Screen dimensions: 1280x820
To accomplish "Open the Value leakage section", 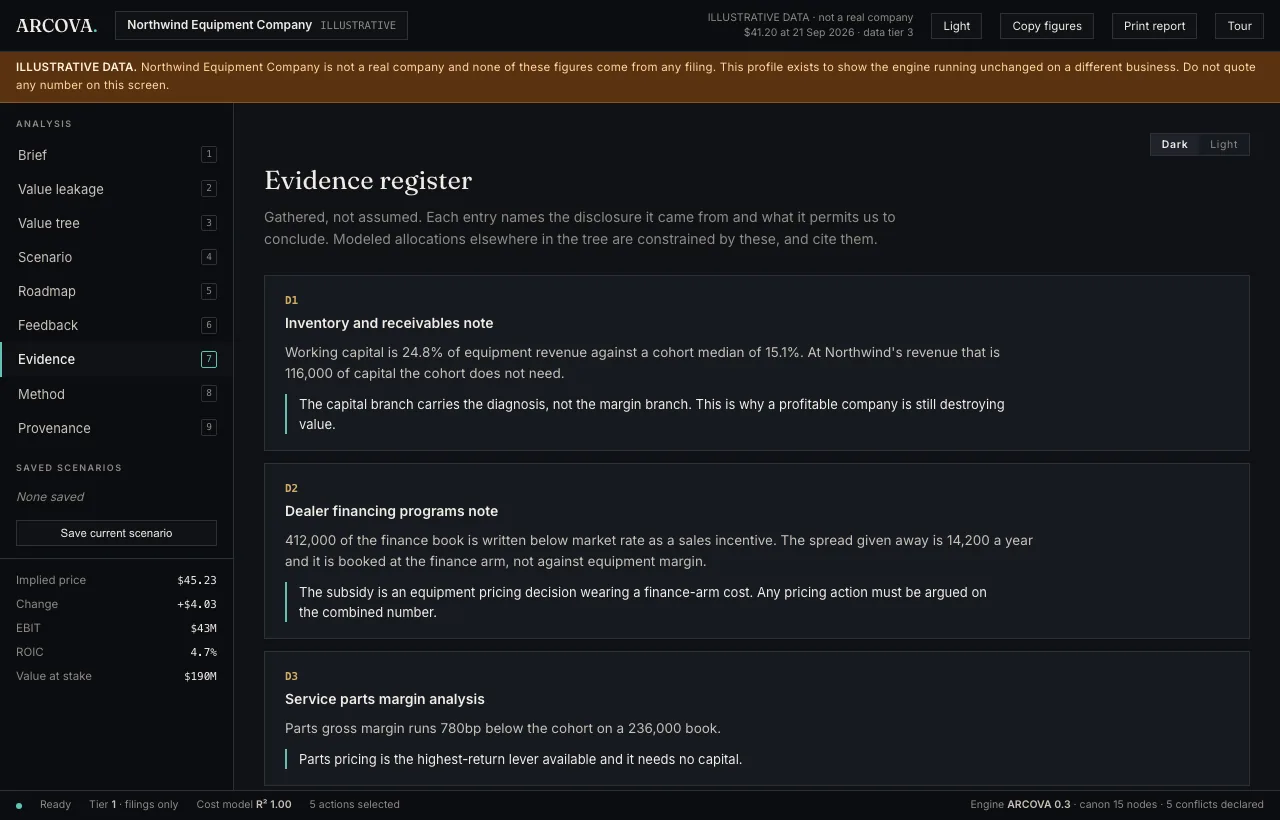I will [x=116, y=189].
